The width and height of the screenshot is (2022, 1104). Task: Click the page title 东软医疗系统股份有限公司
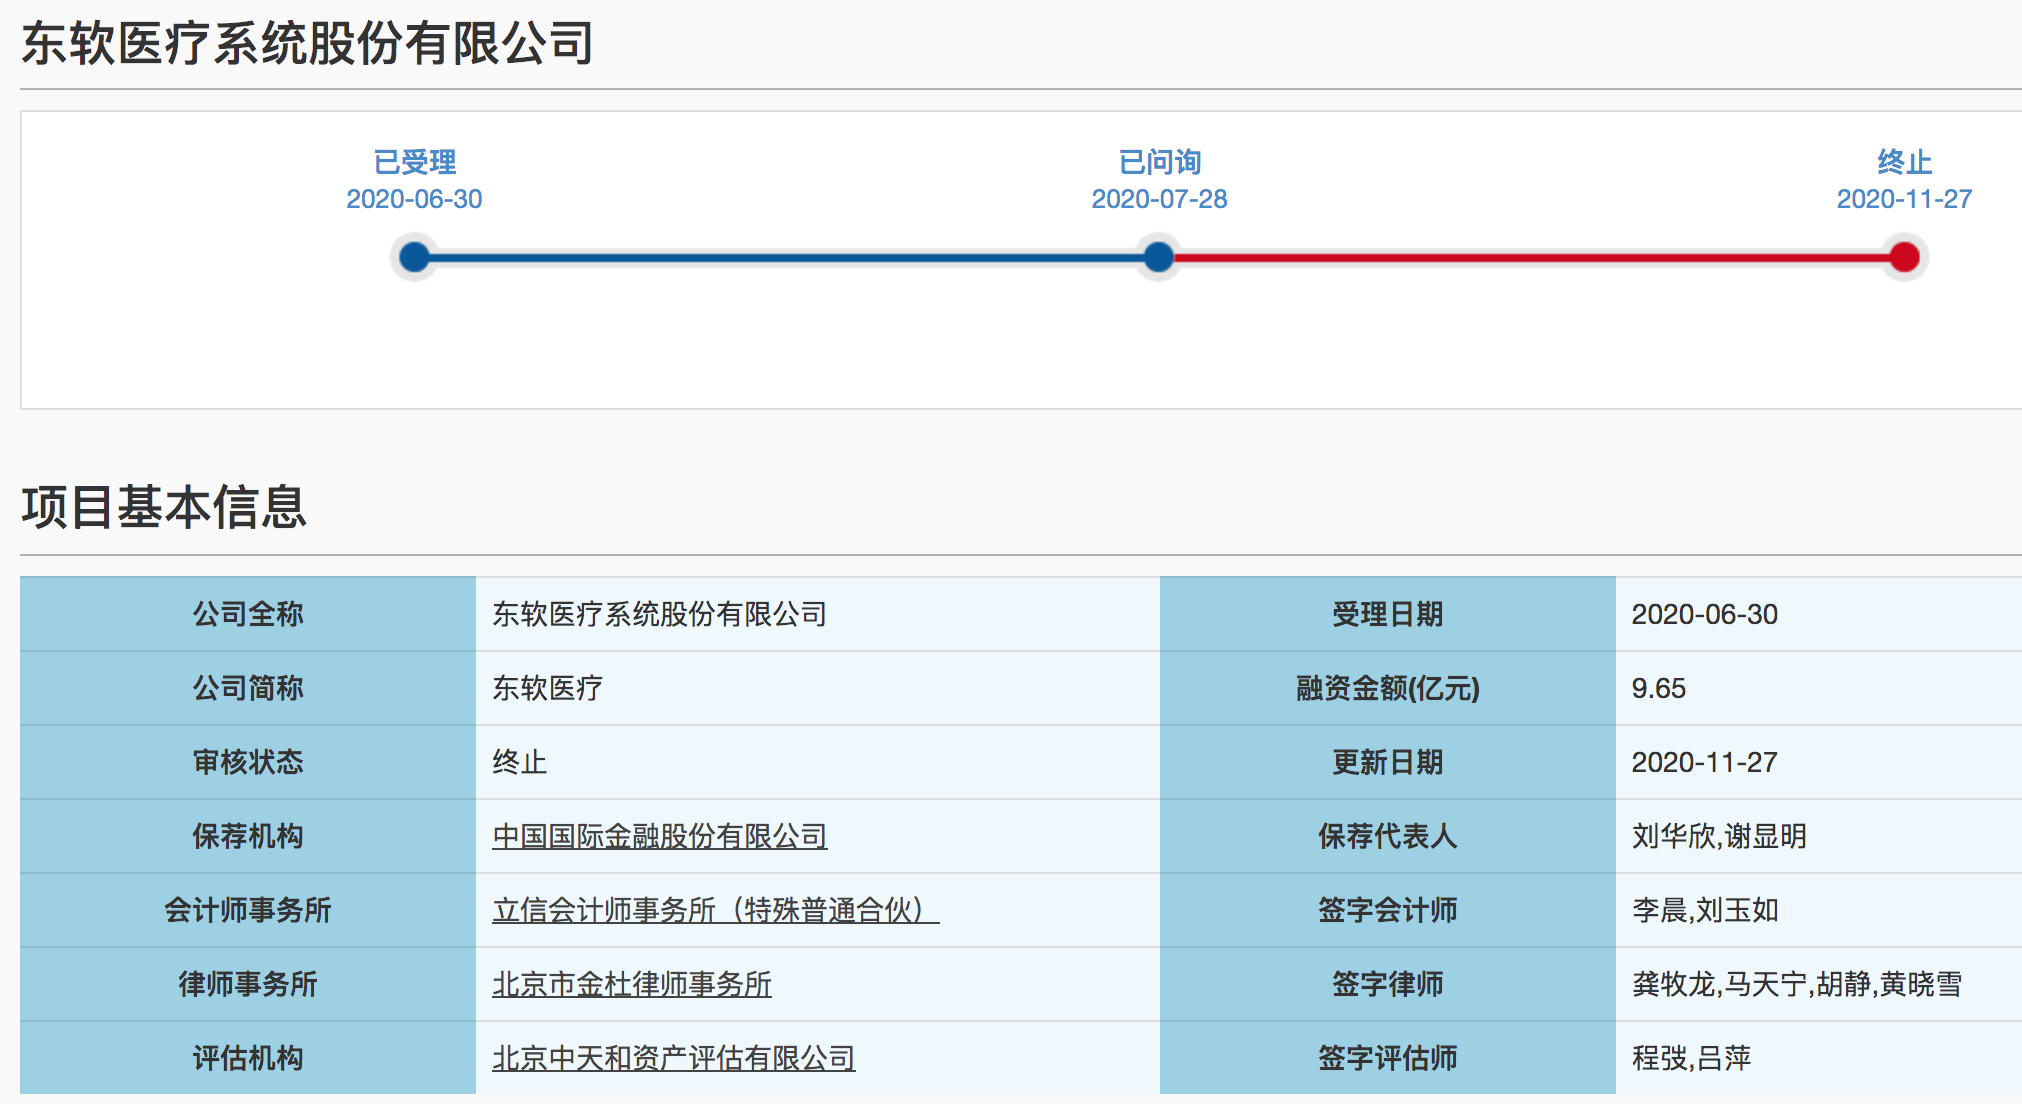coord(308,44)
